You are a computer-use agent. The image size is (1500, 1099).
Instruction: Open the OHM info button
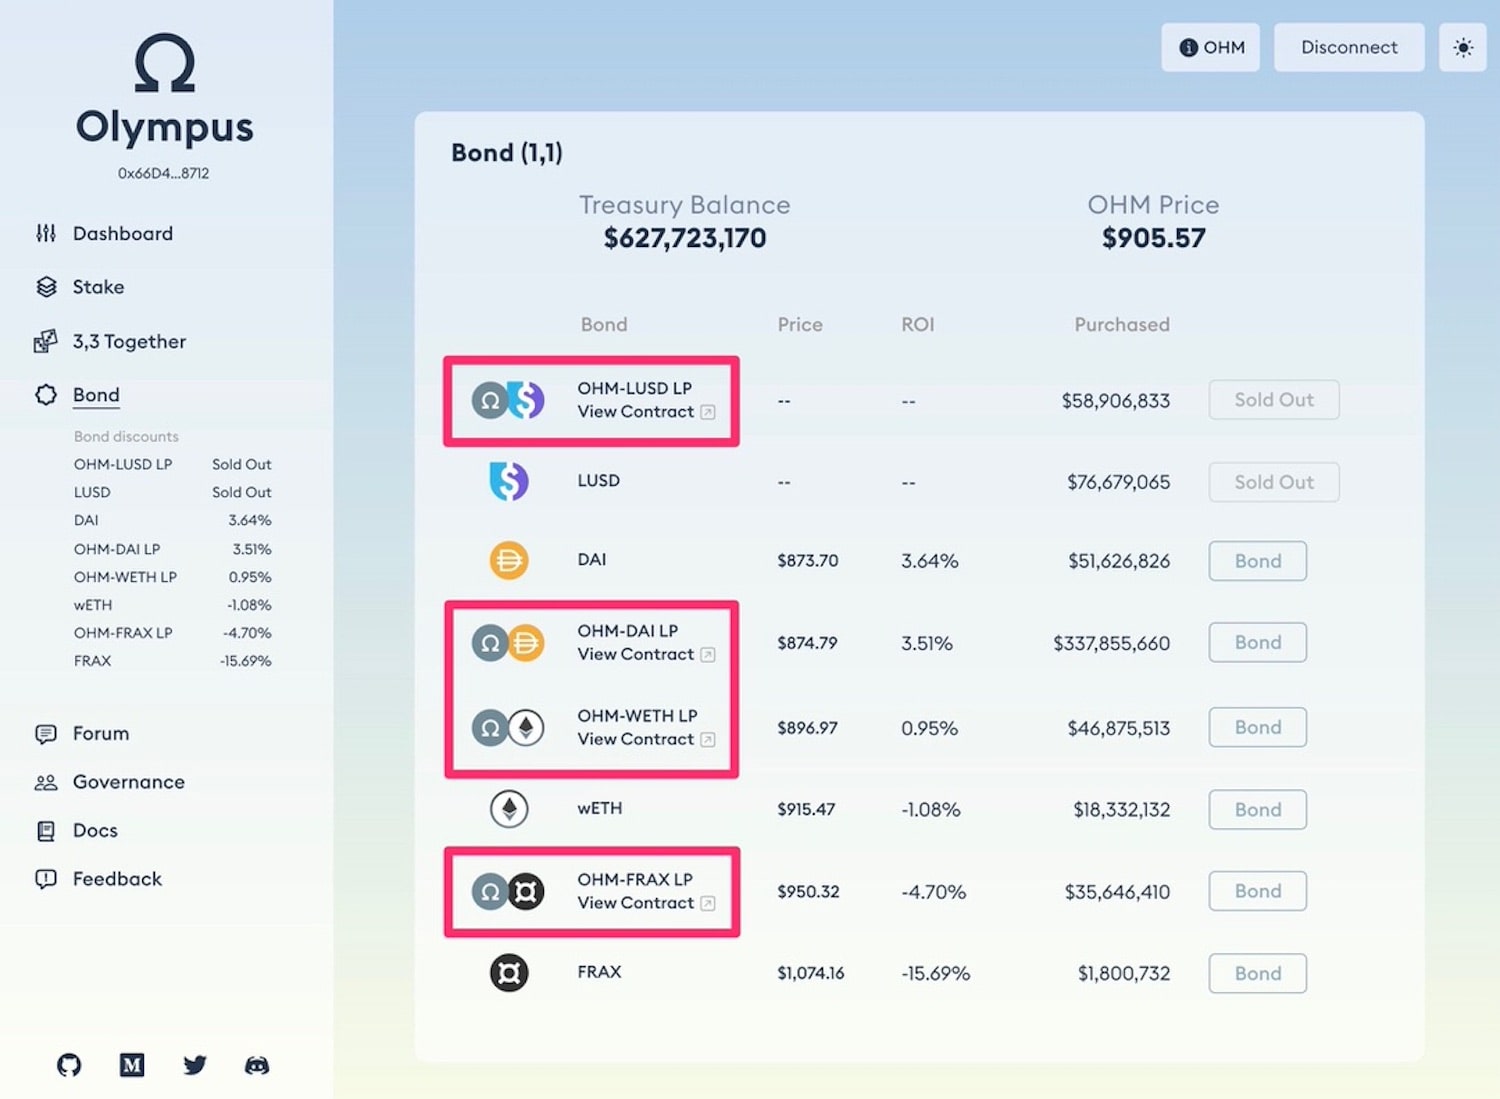[1210, 47]
